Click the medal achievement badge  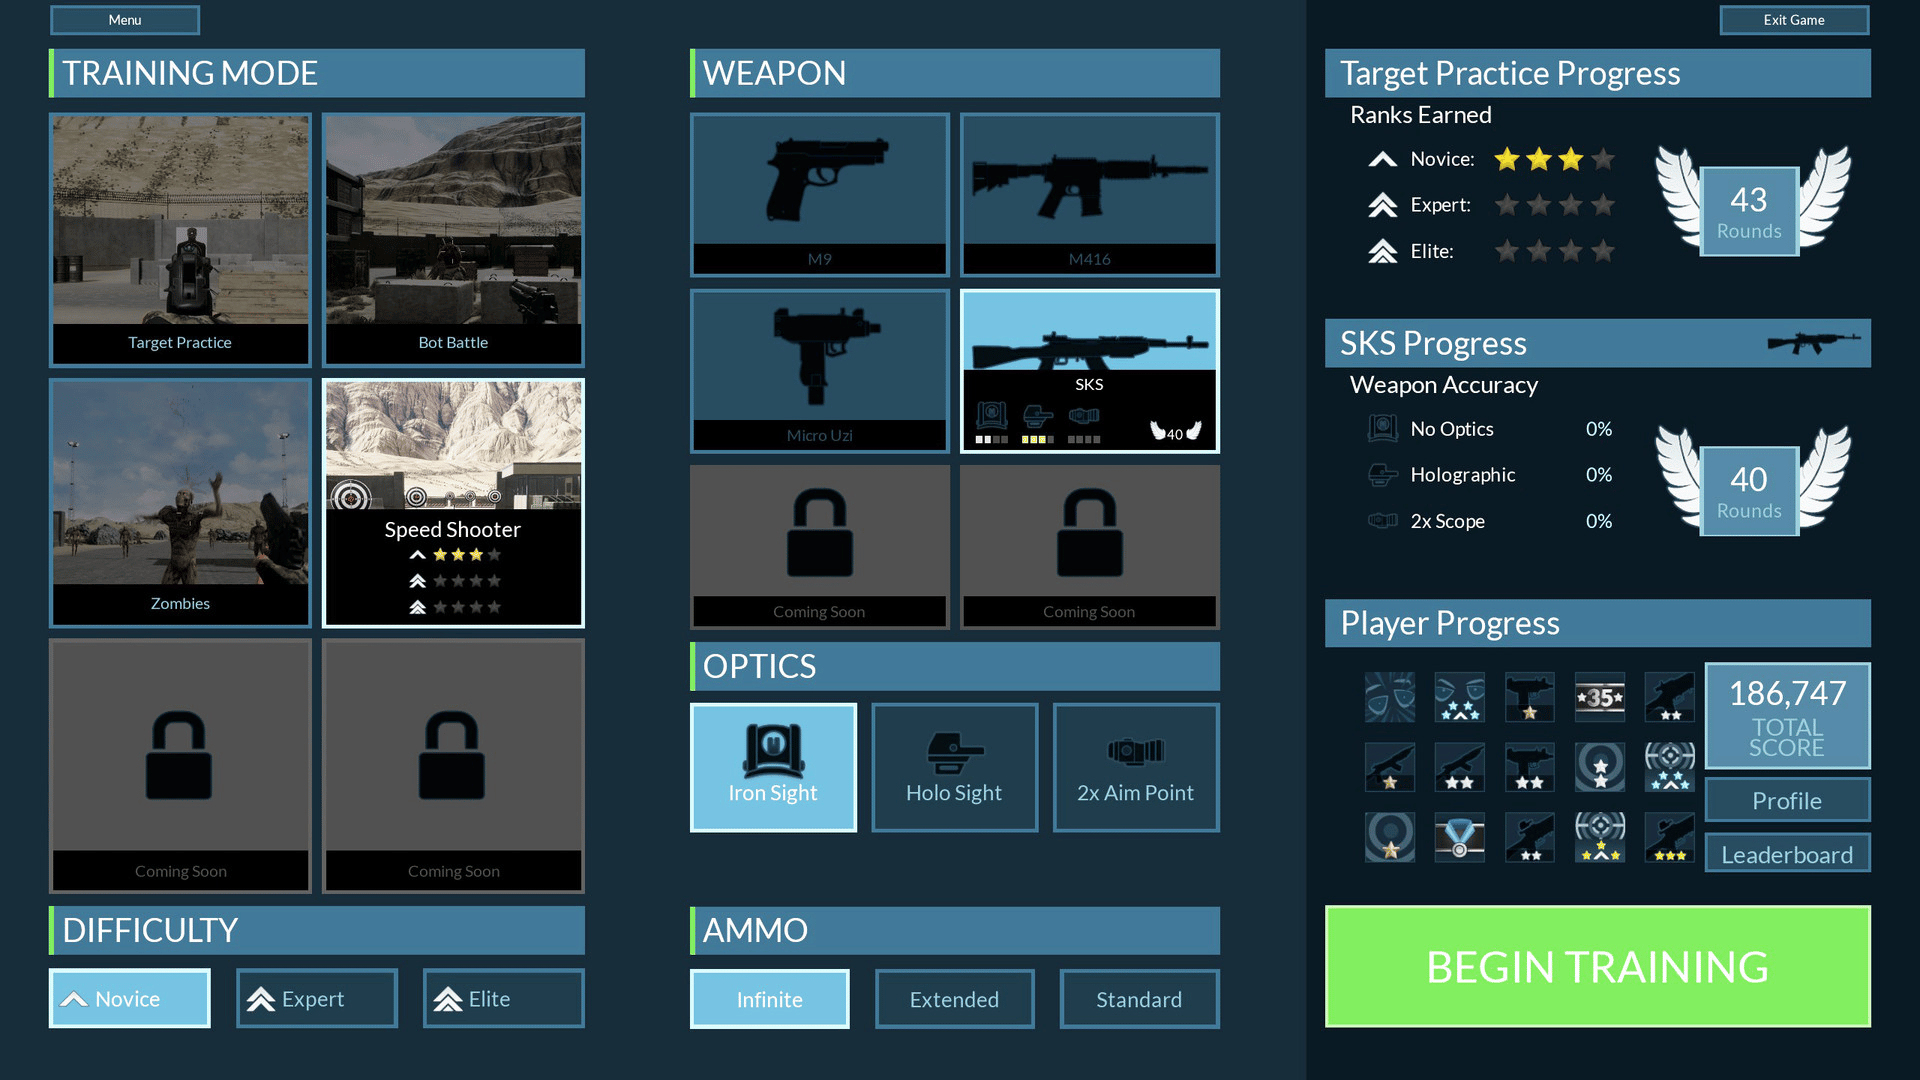point(1459,837)
